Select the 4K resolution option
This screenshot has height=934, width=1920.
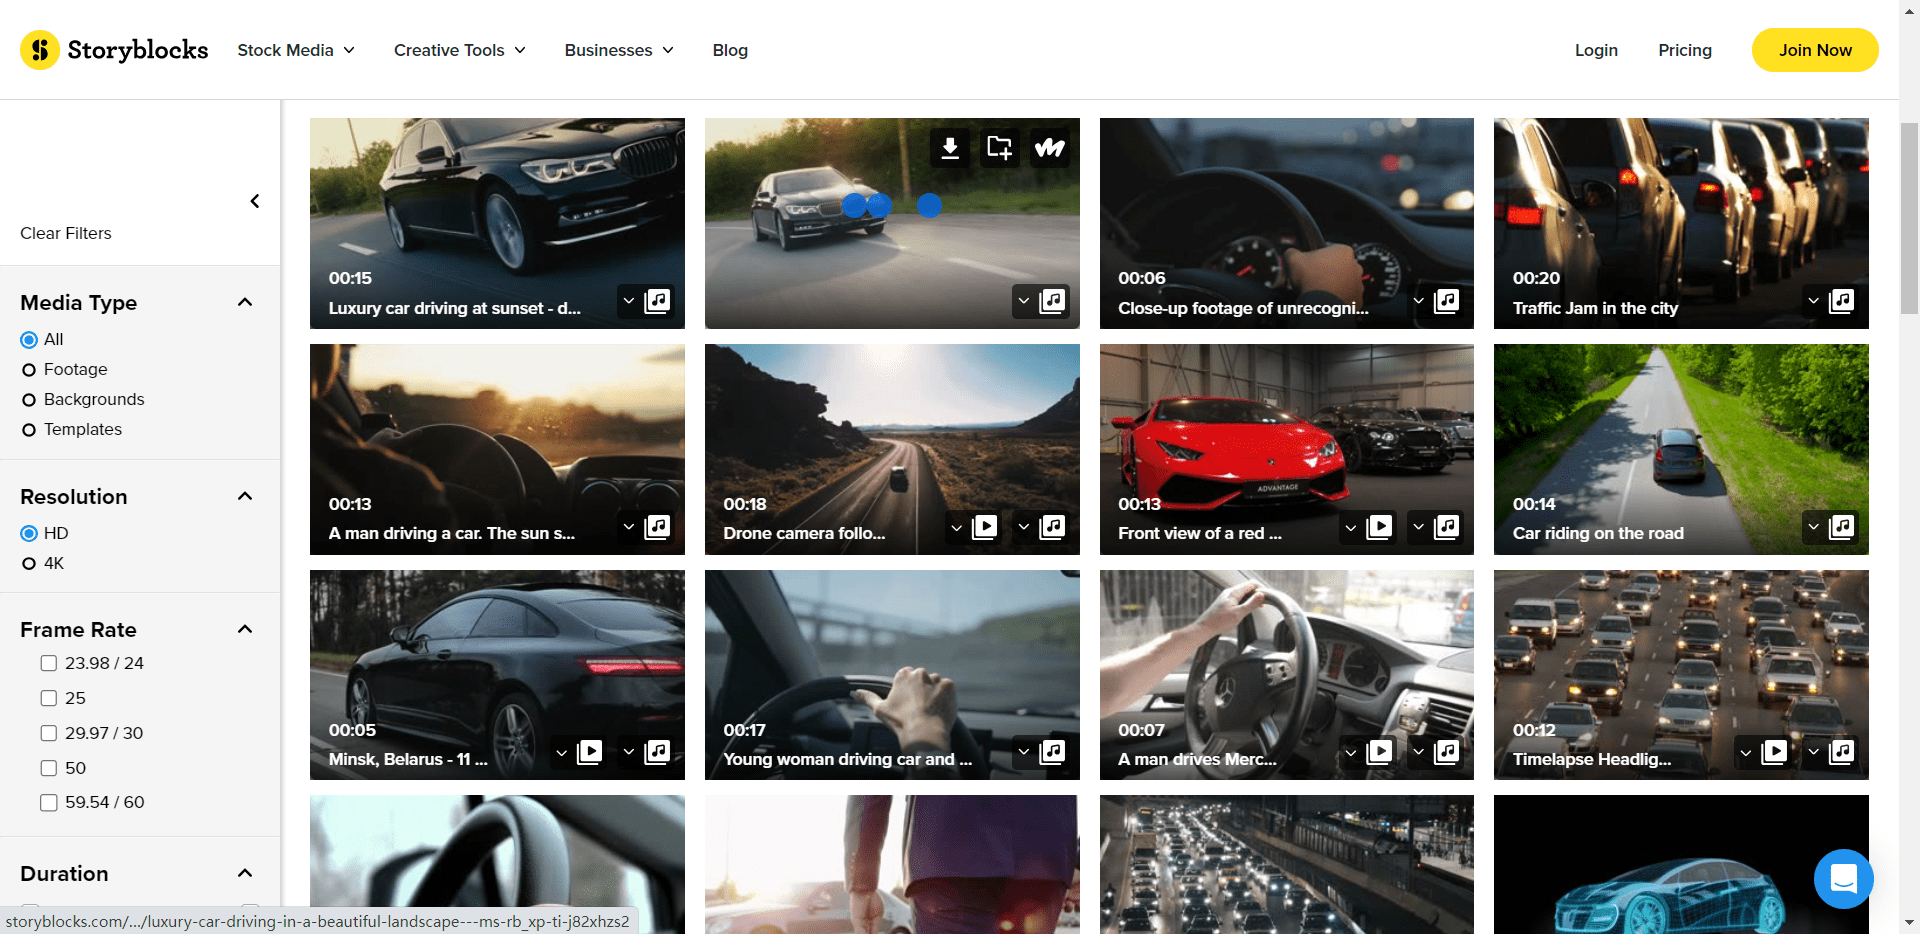point(29,564)
